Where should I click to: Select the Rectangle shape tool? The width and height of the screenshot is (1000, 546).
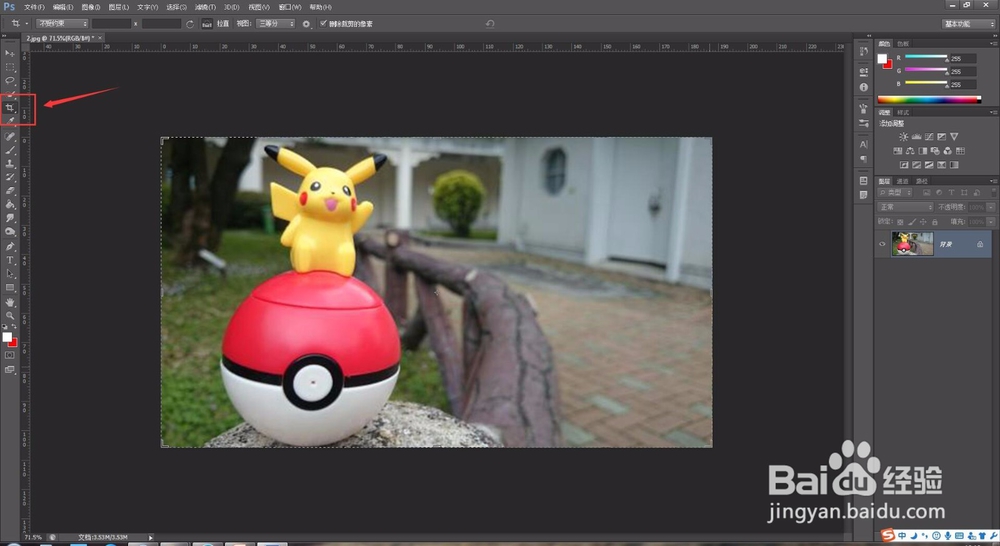pyautogui.click(x=10, y=288)
